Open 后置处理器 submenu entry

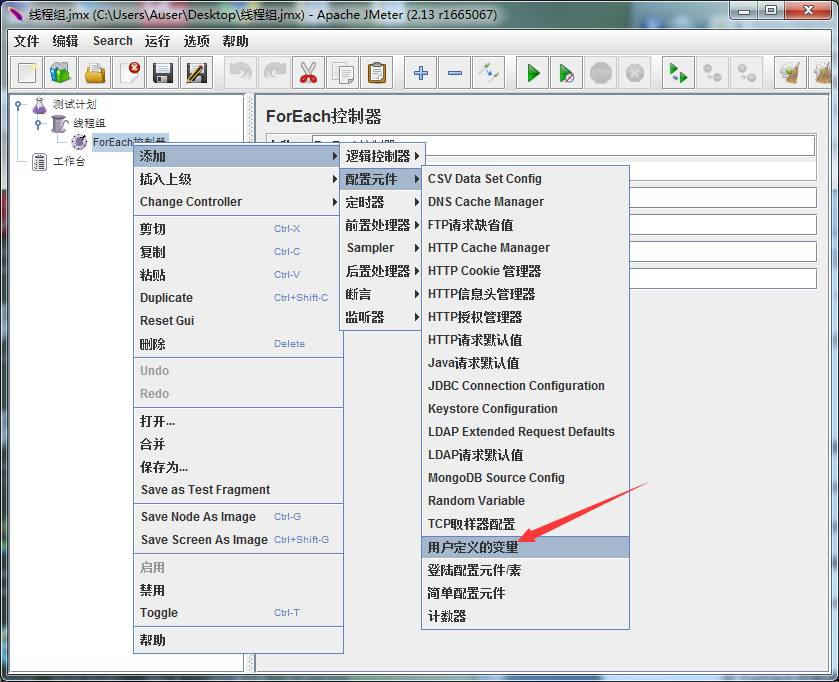click(381, 271)
